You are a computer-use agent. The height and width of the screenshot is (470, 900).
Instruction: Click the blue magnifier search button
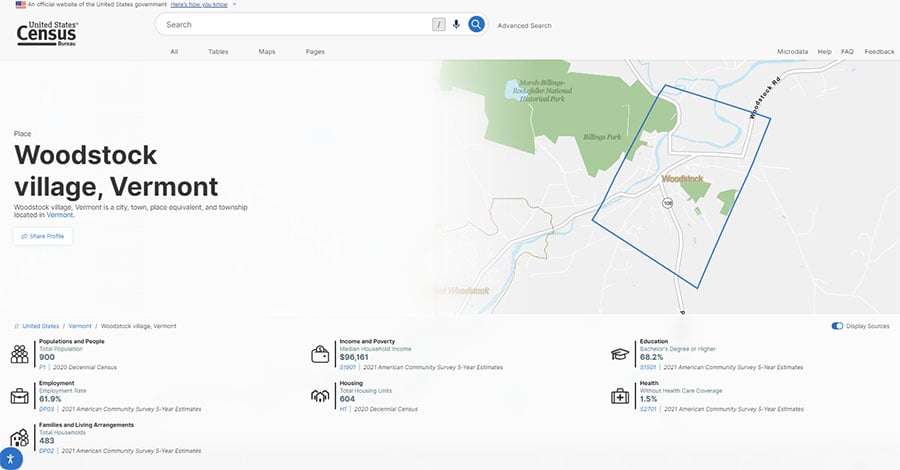476,25
